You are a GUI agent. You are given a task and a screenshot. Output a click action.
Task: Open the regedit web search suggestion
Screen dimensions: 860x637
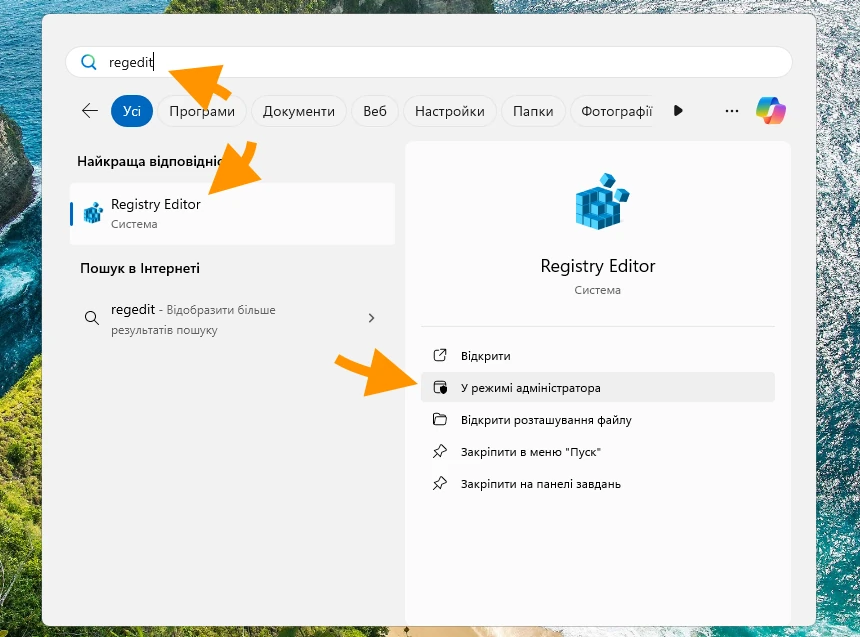click(x=233, y=319)
